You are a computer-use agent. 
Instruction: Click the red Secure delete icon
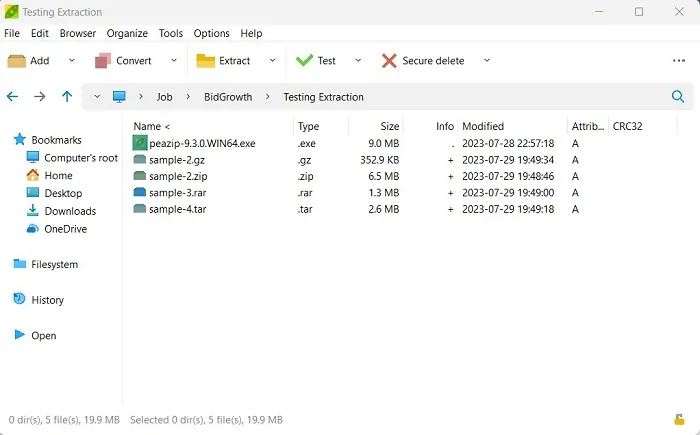pyautogui.click(x=389, y=61)
